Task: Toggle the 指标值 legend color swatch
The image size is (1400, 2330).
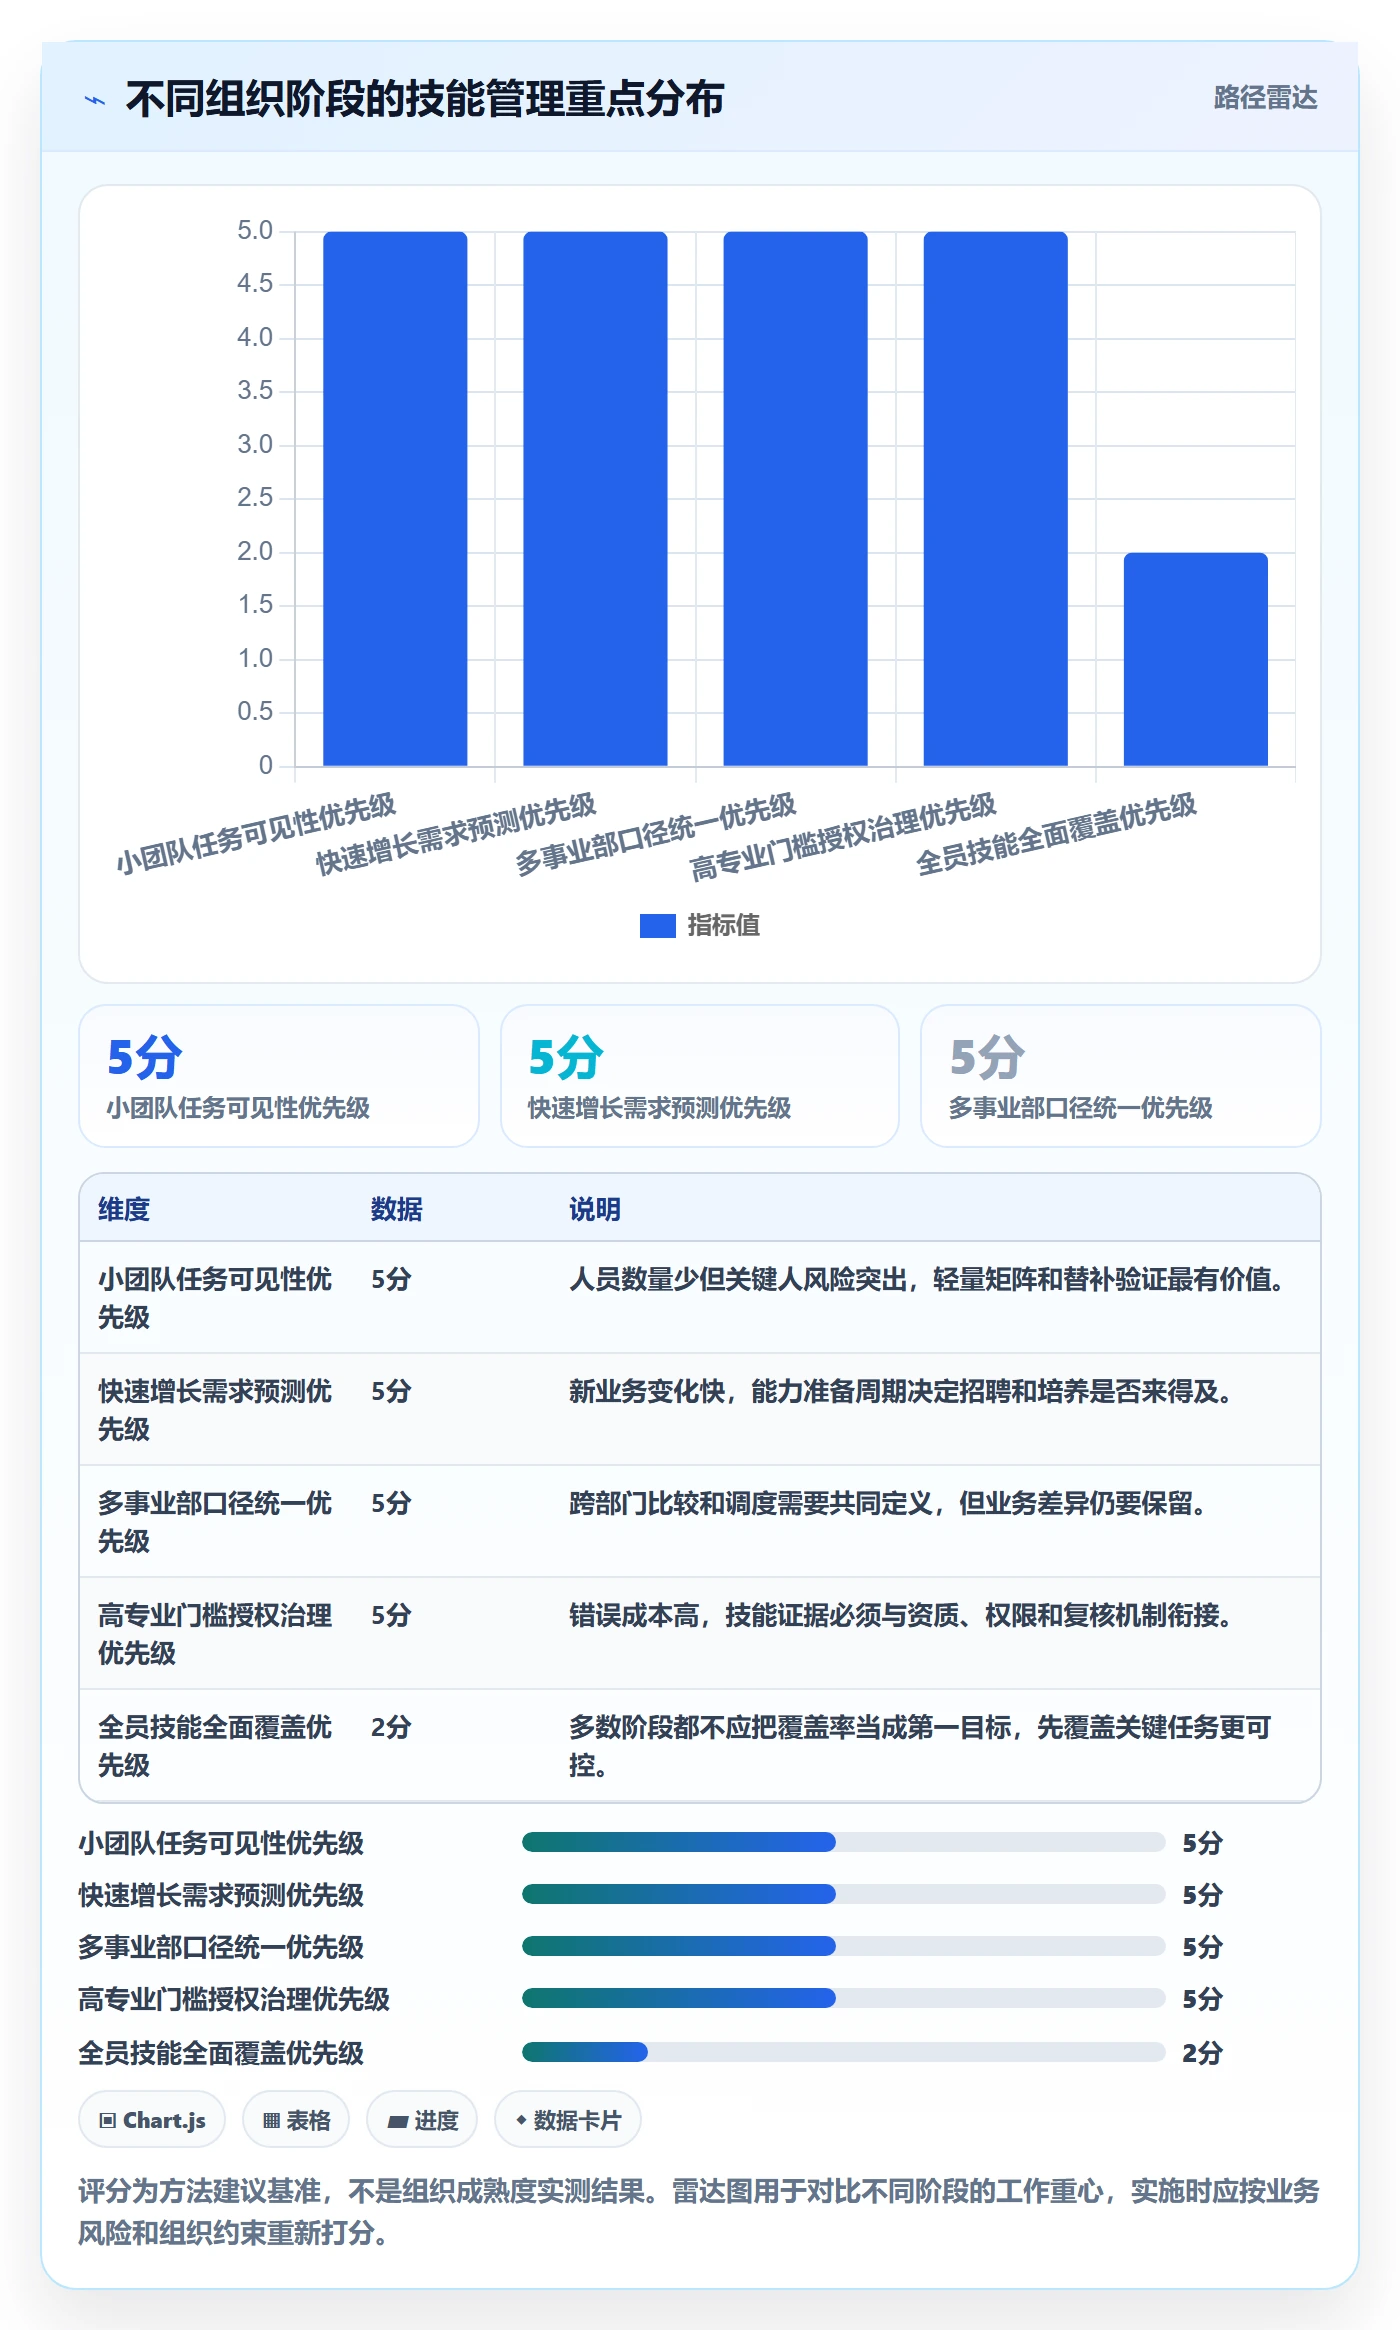Action: 657,926
